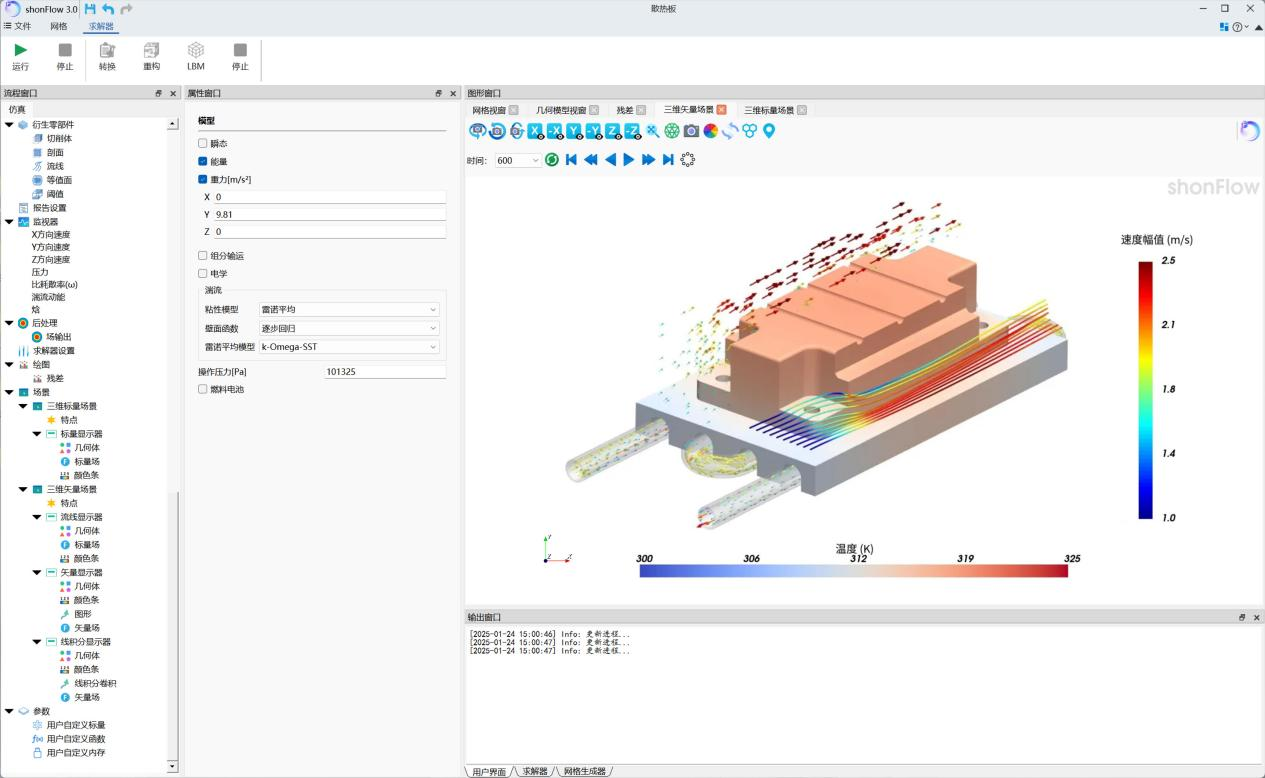Click the undo arrow in the title bar
1265x778 pixels.
coord(108,9)
